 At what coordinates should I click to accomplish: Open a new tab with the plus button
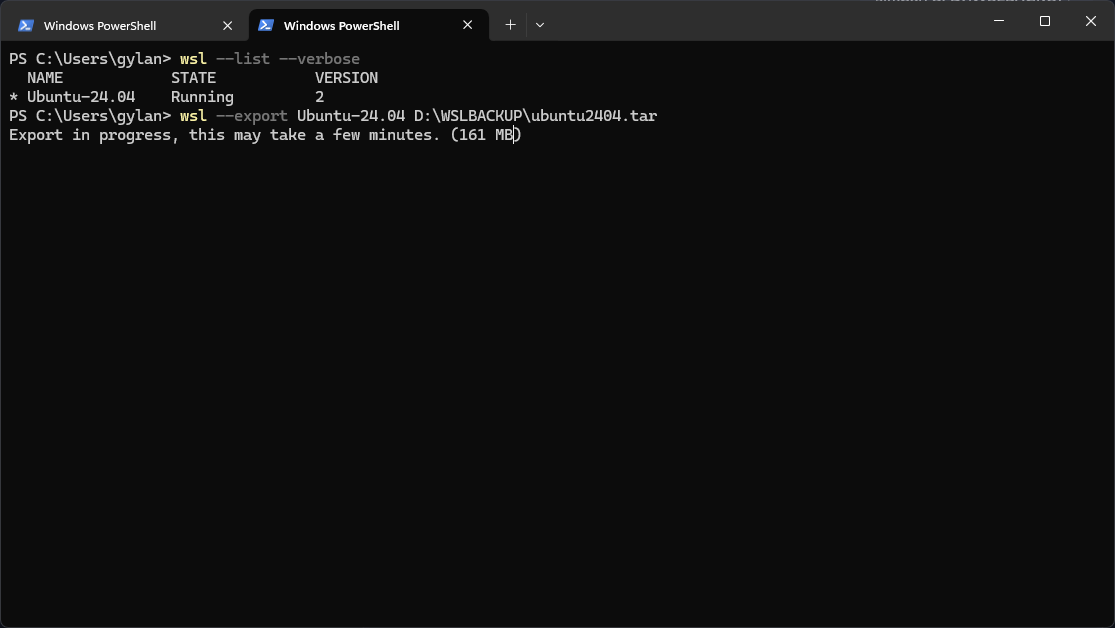coord(510,25)
